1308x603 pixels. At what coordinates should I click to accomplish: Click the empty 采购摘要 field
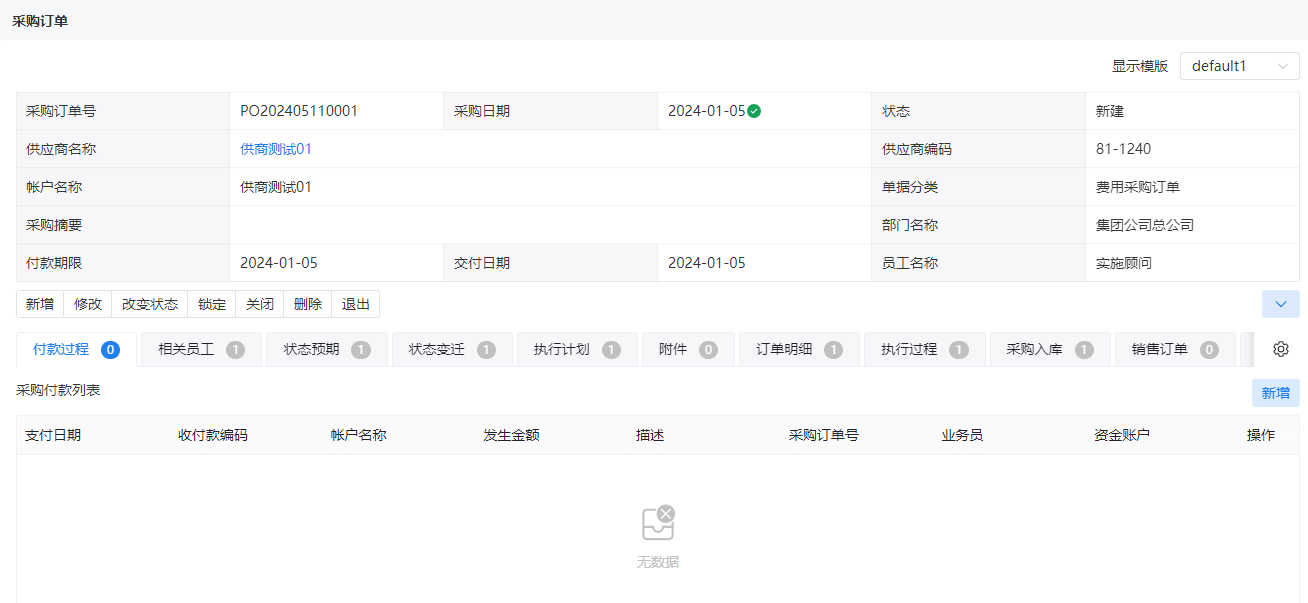pyautogui.click(x=550, y=225)
